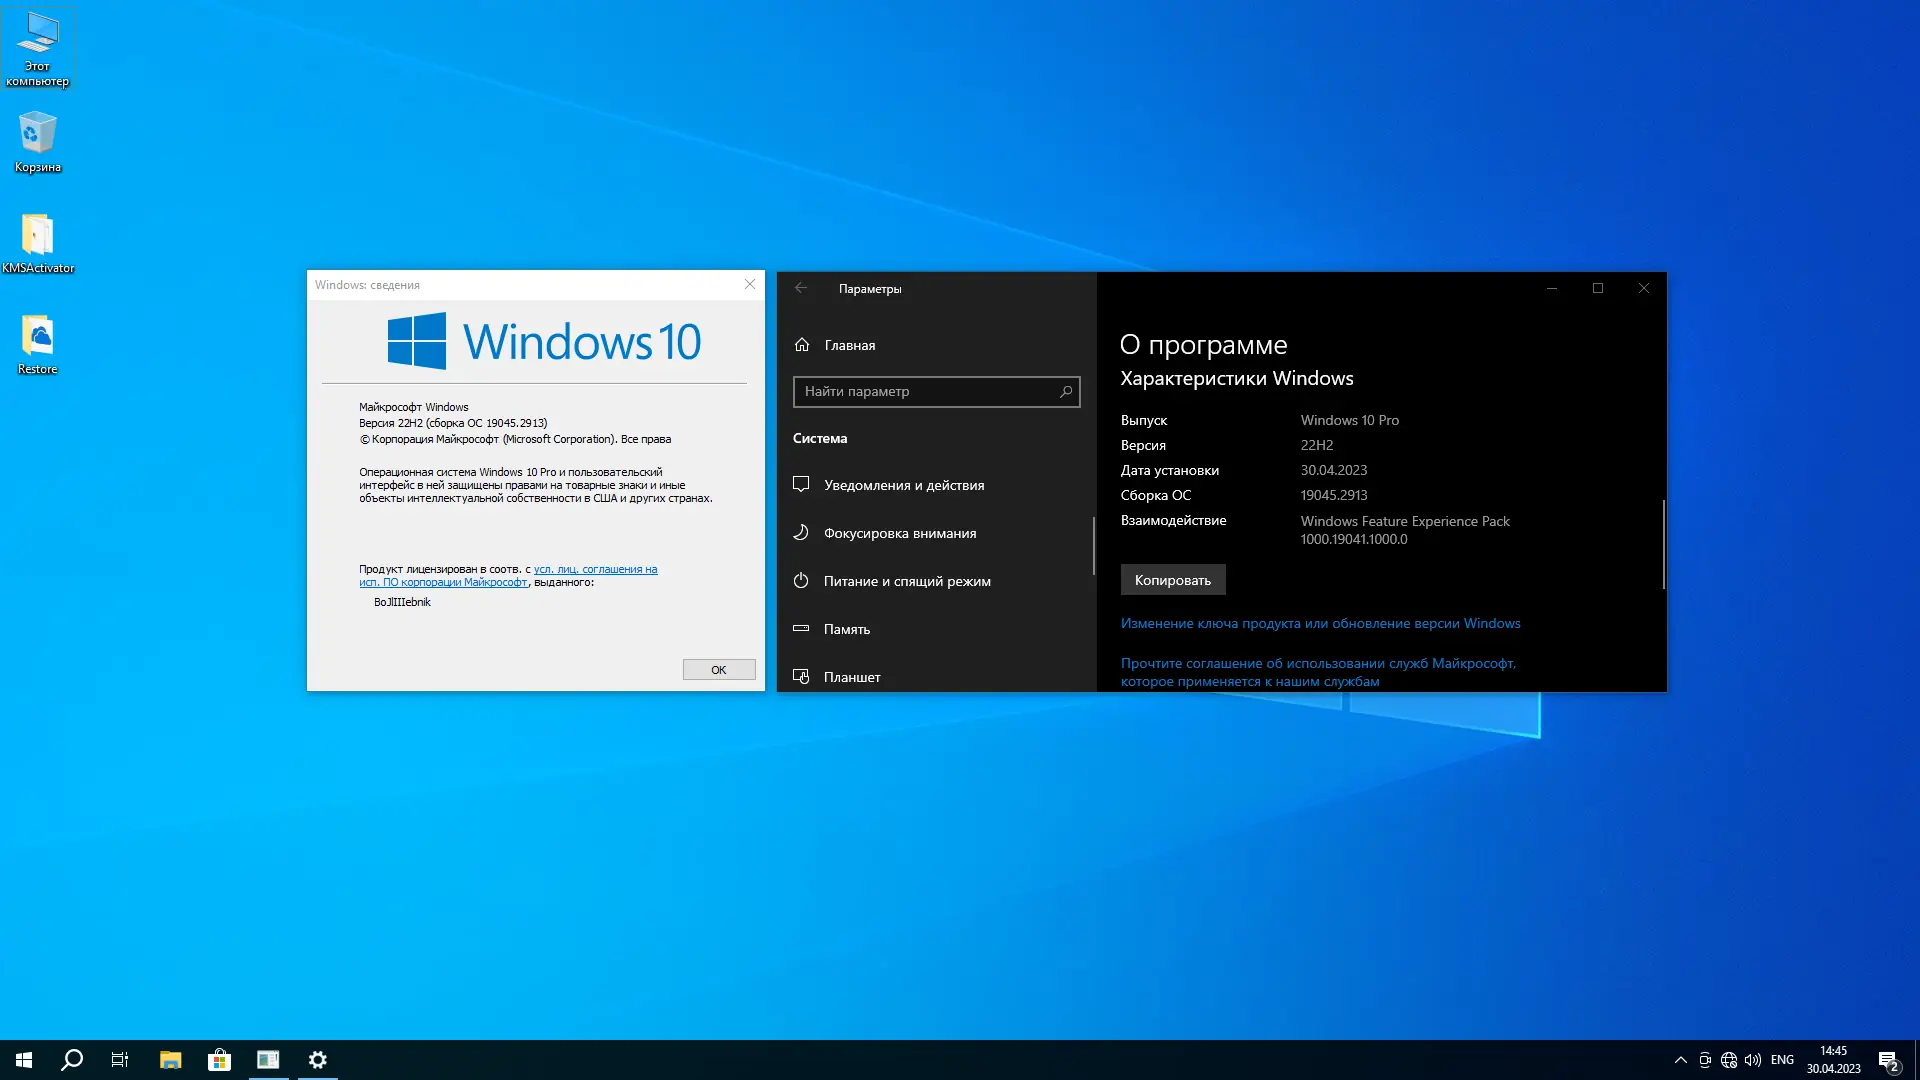Screen dimensions: 1920x1080
Task: Open Microsoft Store from the taskbar
Action: [219, 1060]
